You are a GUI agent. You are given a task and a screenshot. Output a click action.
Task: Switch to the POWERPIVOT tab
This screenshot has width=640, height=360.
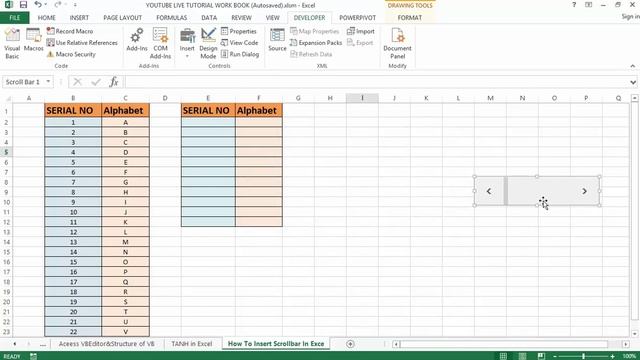[x=358, y=18]
